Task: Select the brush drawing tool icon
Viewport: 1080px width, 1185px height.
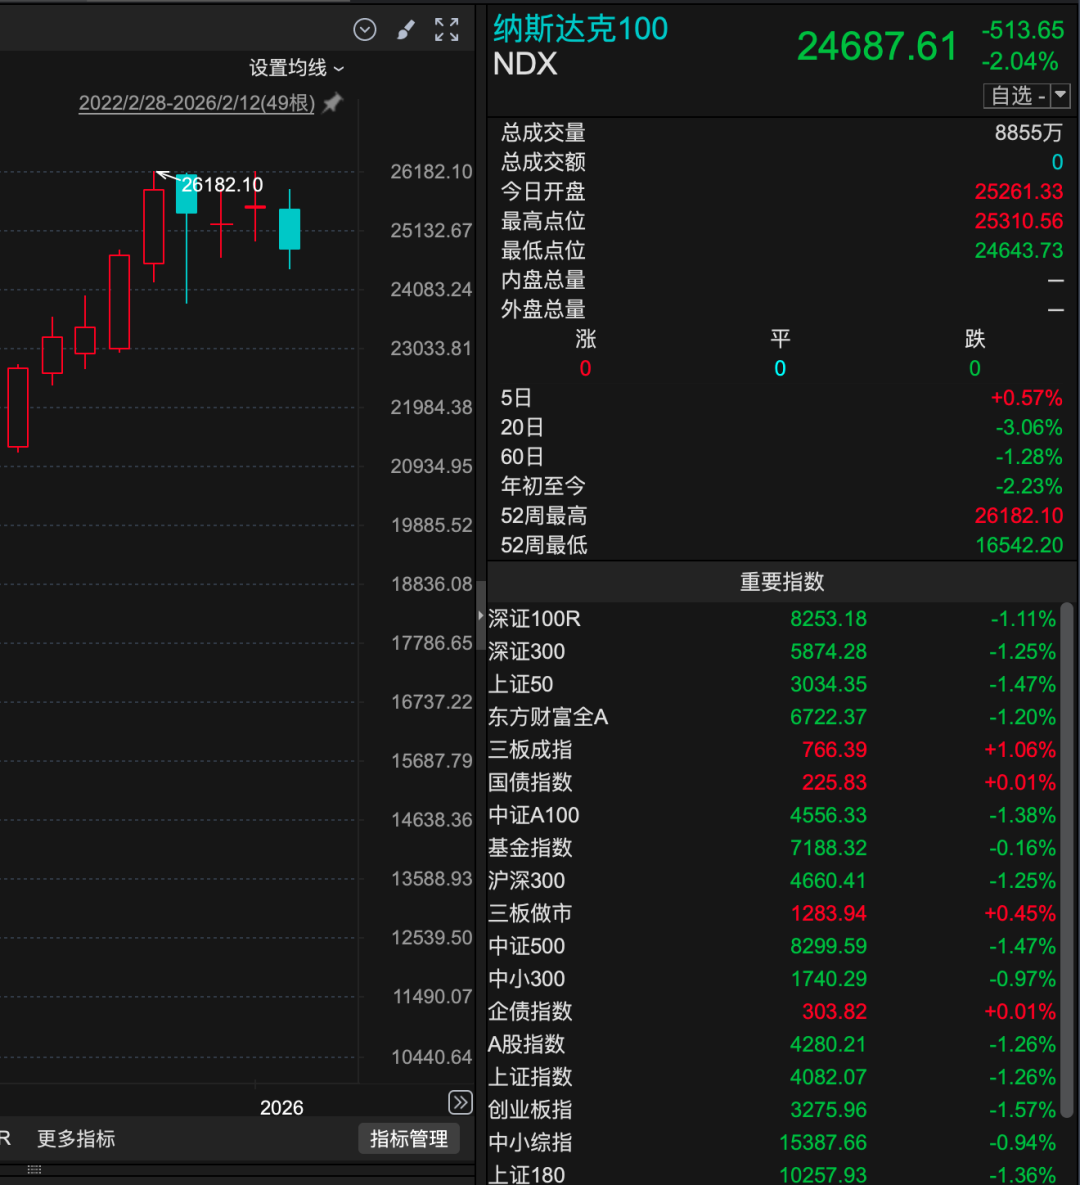Action: coord(406,30)
